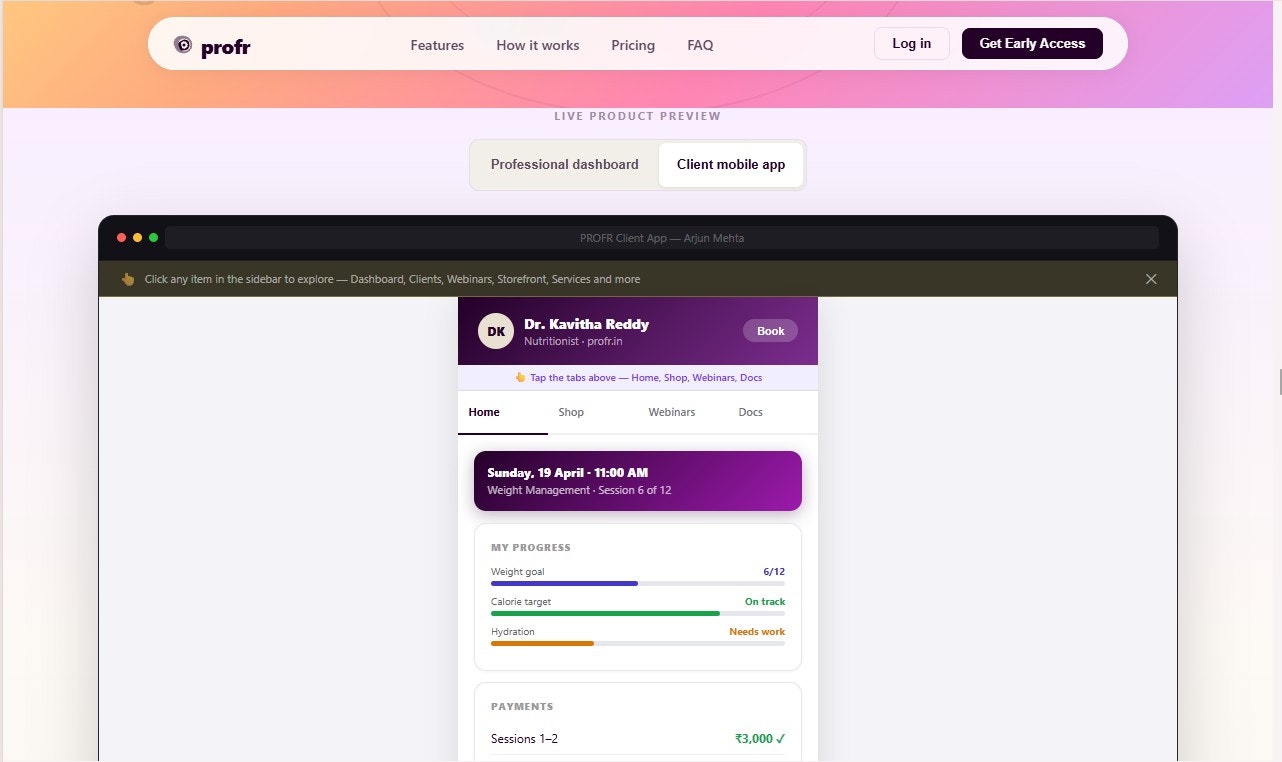Go to How it works section
The image size is (1282, 762).
(x=538, y=45)
